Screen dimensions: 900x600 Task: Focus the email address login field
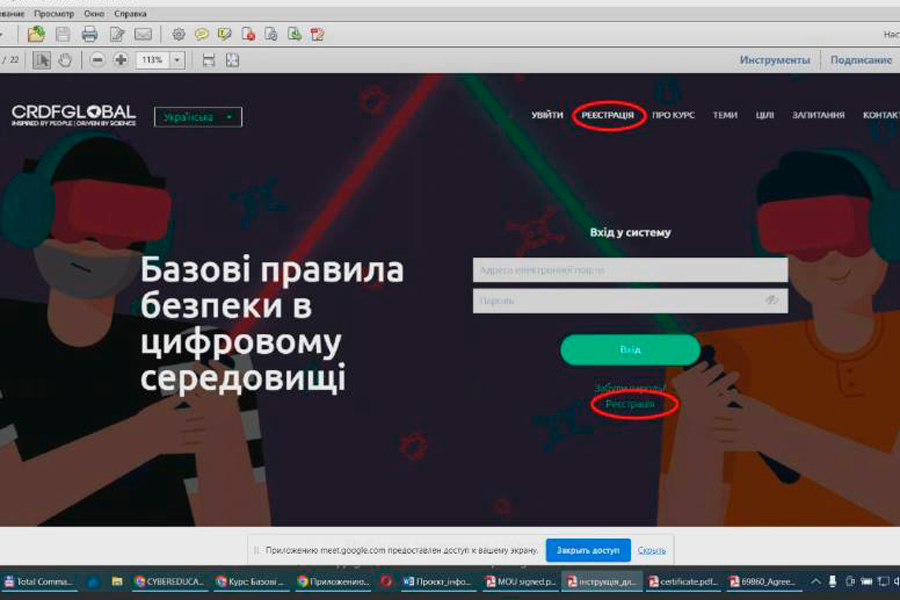click(x=630, y=270)
